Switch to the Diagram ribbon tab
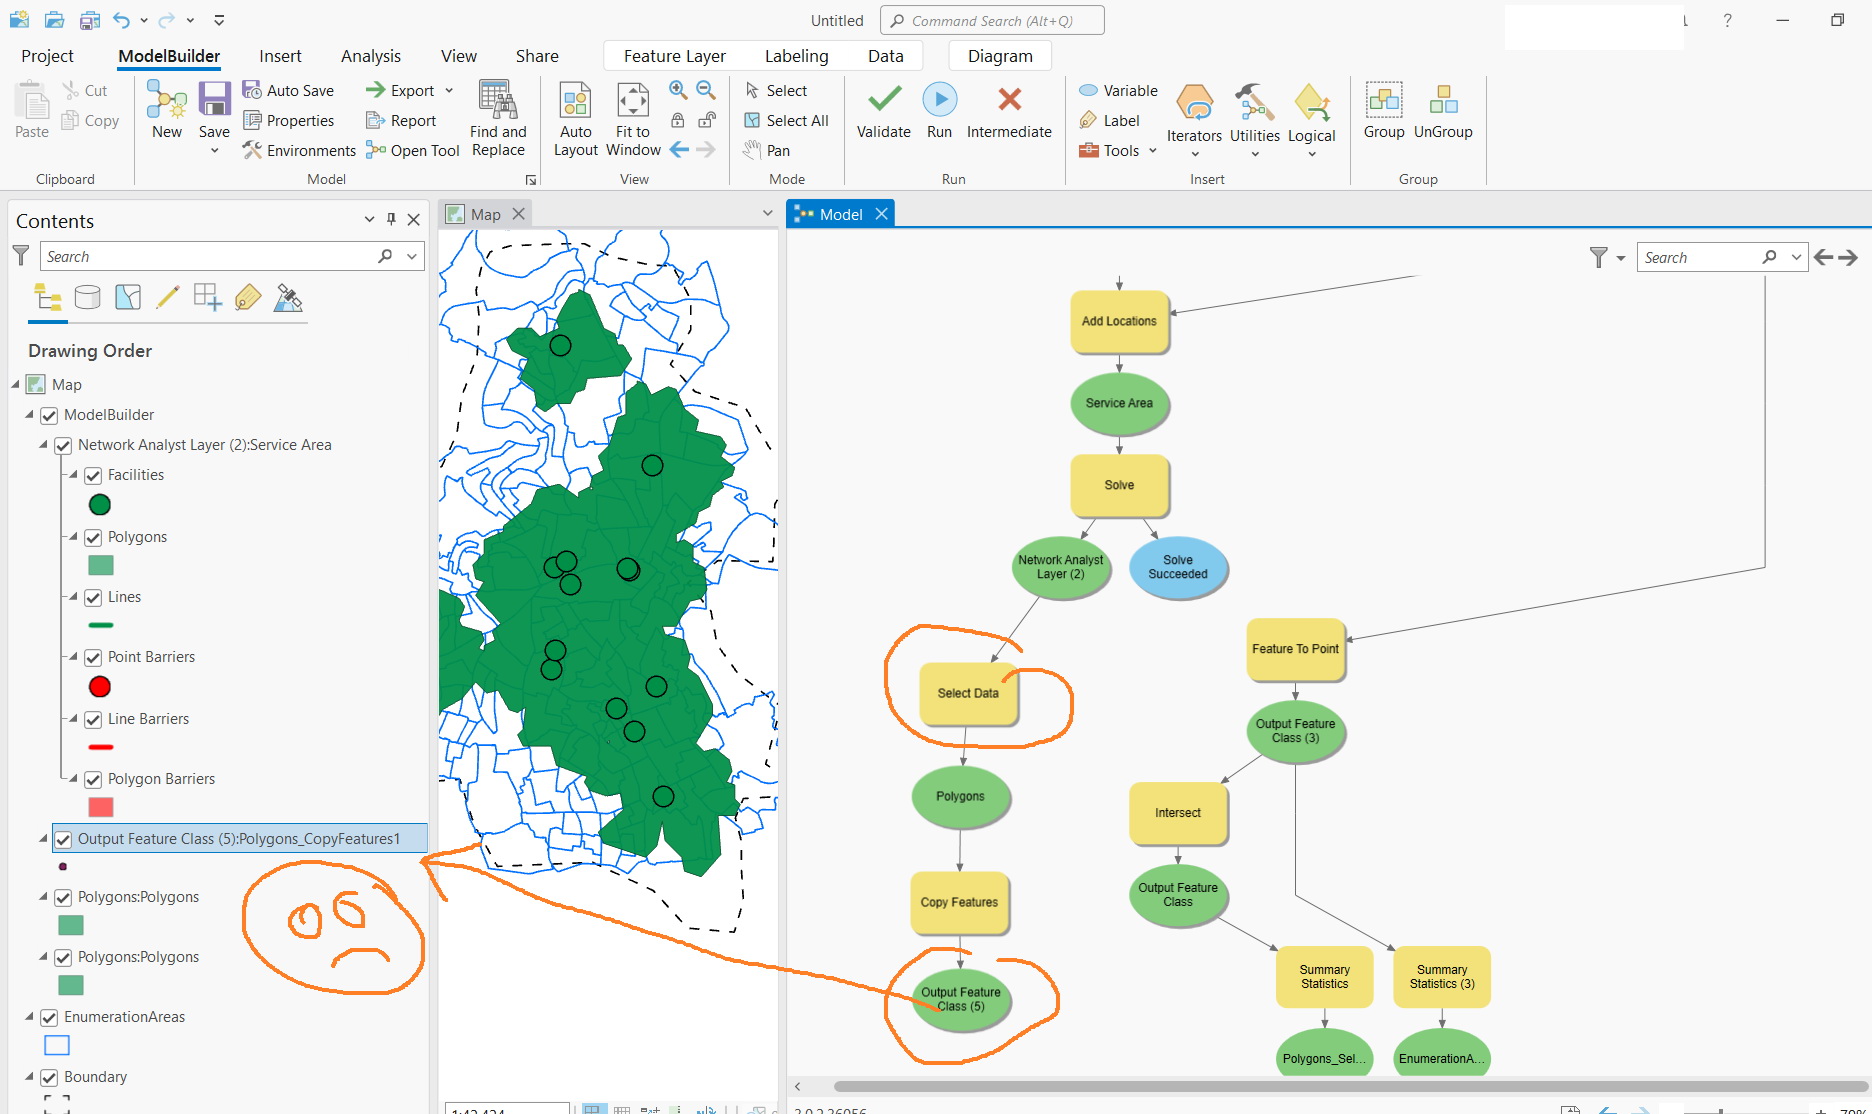 [999, 55]
